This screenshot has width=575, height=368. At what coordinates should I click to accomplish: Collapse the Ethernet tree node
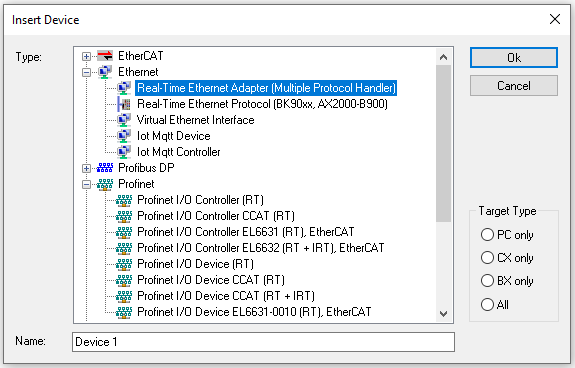point(87,72)
